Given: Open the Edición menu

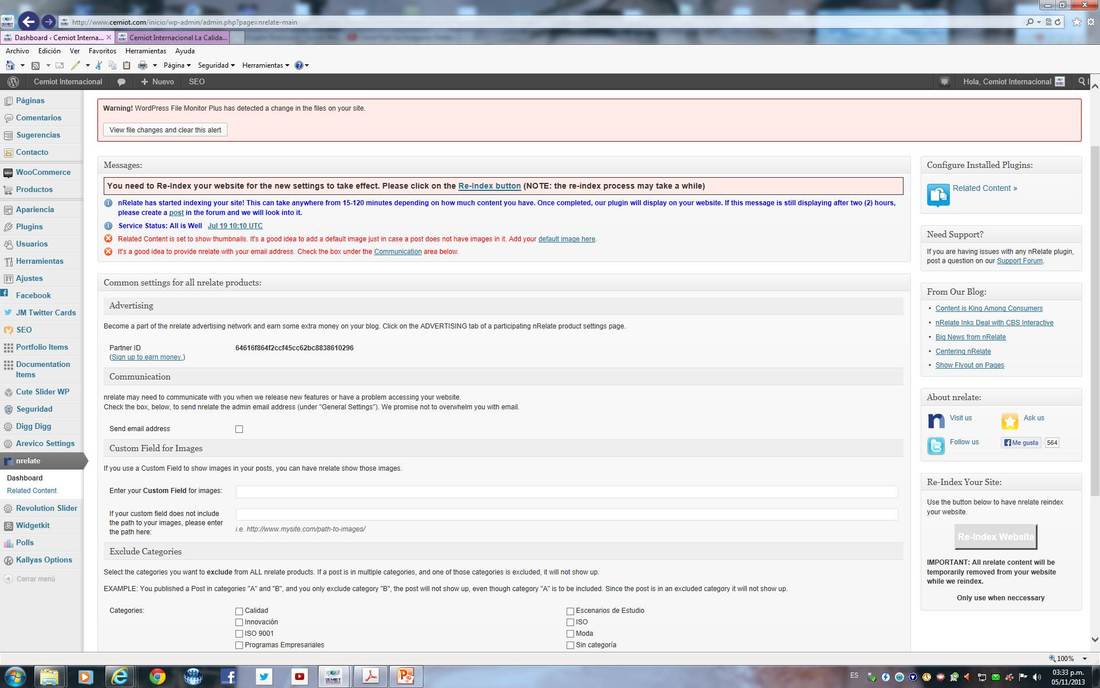Looking at the screenshot, I should [49, 51].
